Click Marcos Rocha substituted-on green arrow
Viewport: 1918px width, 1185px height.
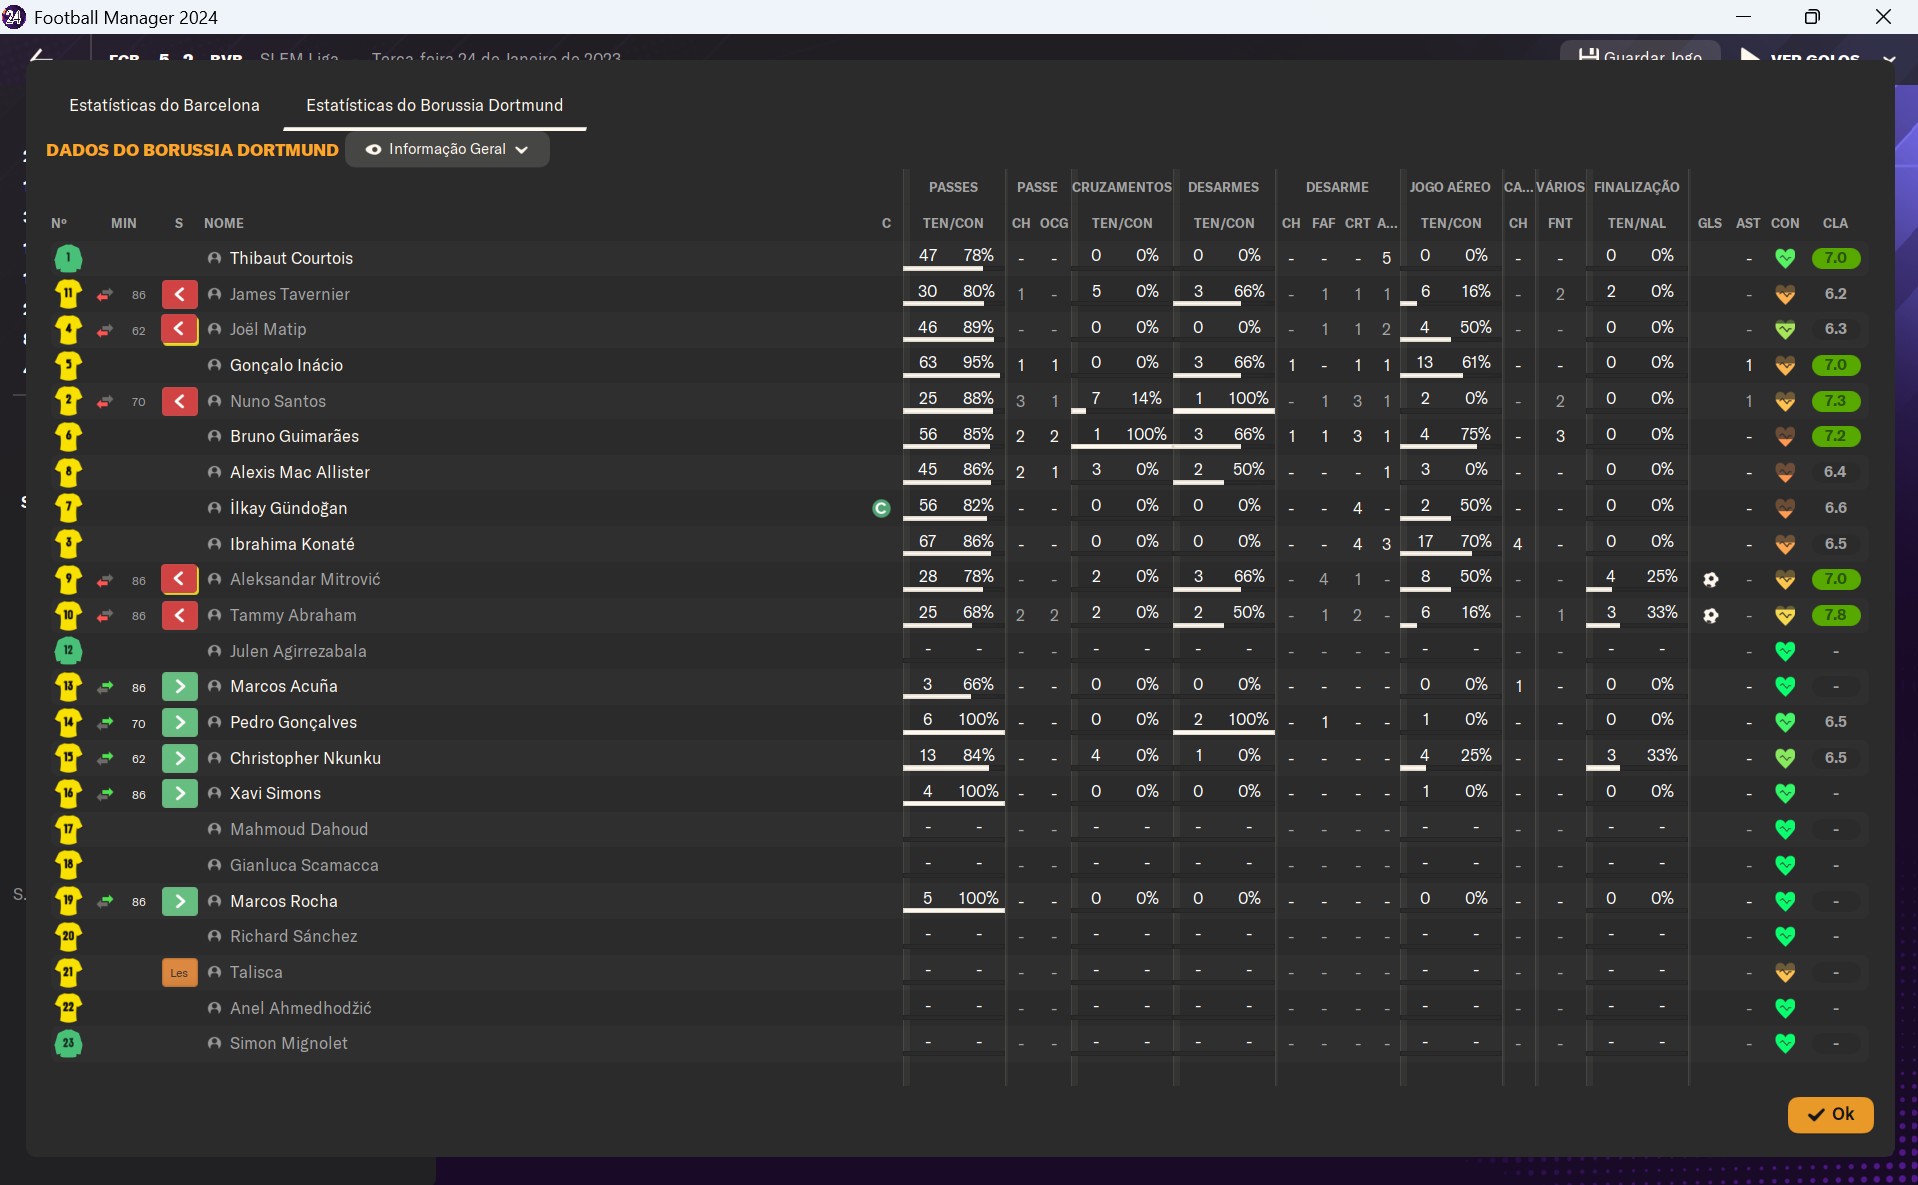pyautogui.click(x=179, y=901)
